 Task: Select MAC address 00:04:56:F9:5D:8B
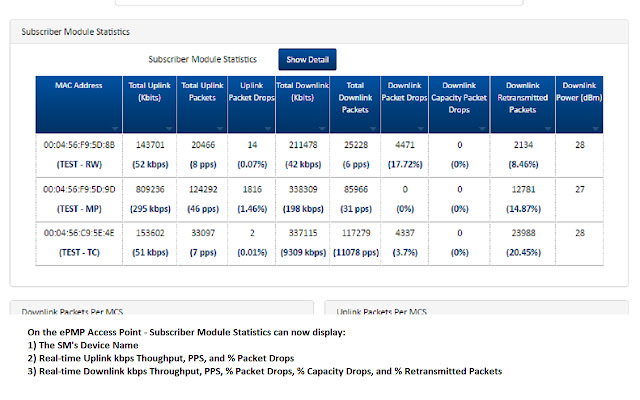point(79,145)
